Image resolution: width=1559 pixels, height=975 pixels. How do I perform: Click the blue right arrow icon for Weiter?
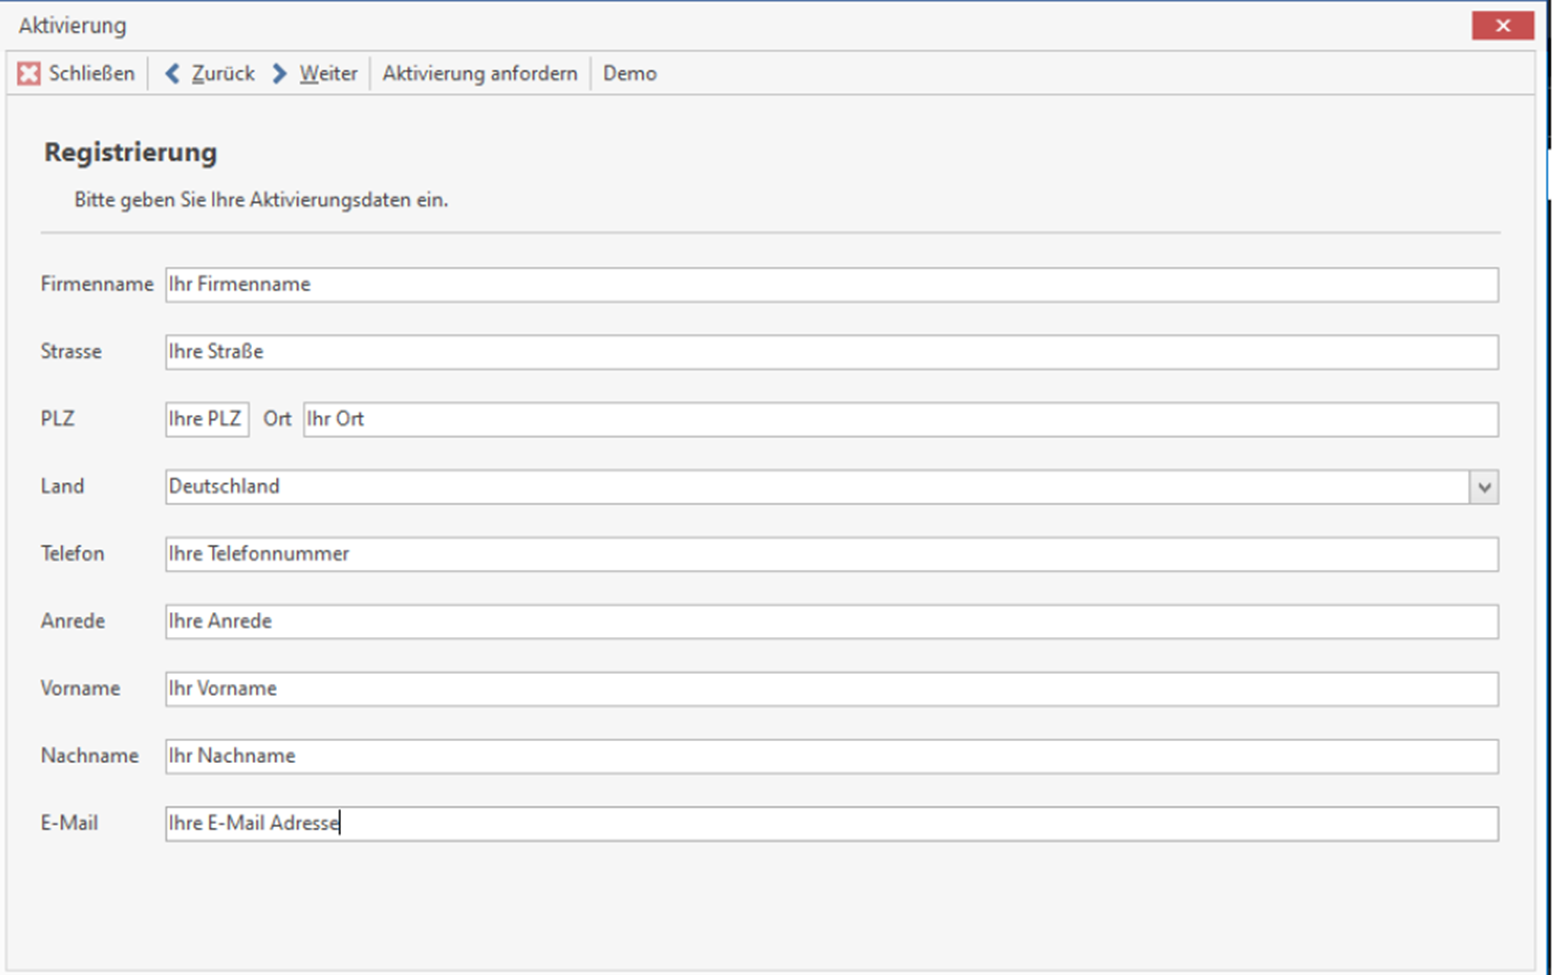tap(280, 74)
